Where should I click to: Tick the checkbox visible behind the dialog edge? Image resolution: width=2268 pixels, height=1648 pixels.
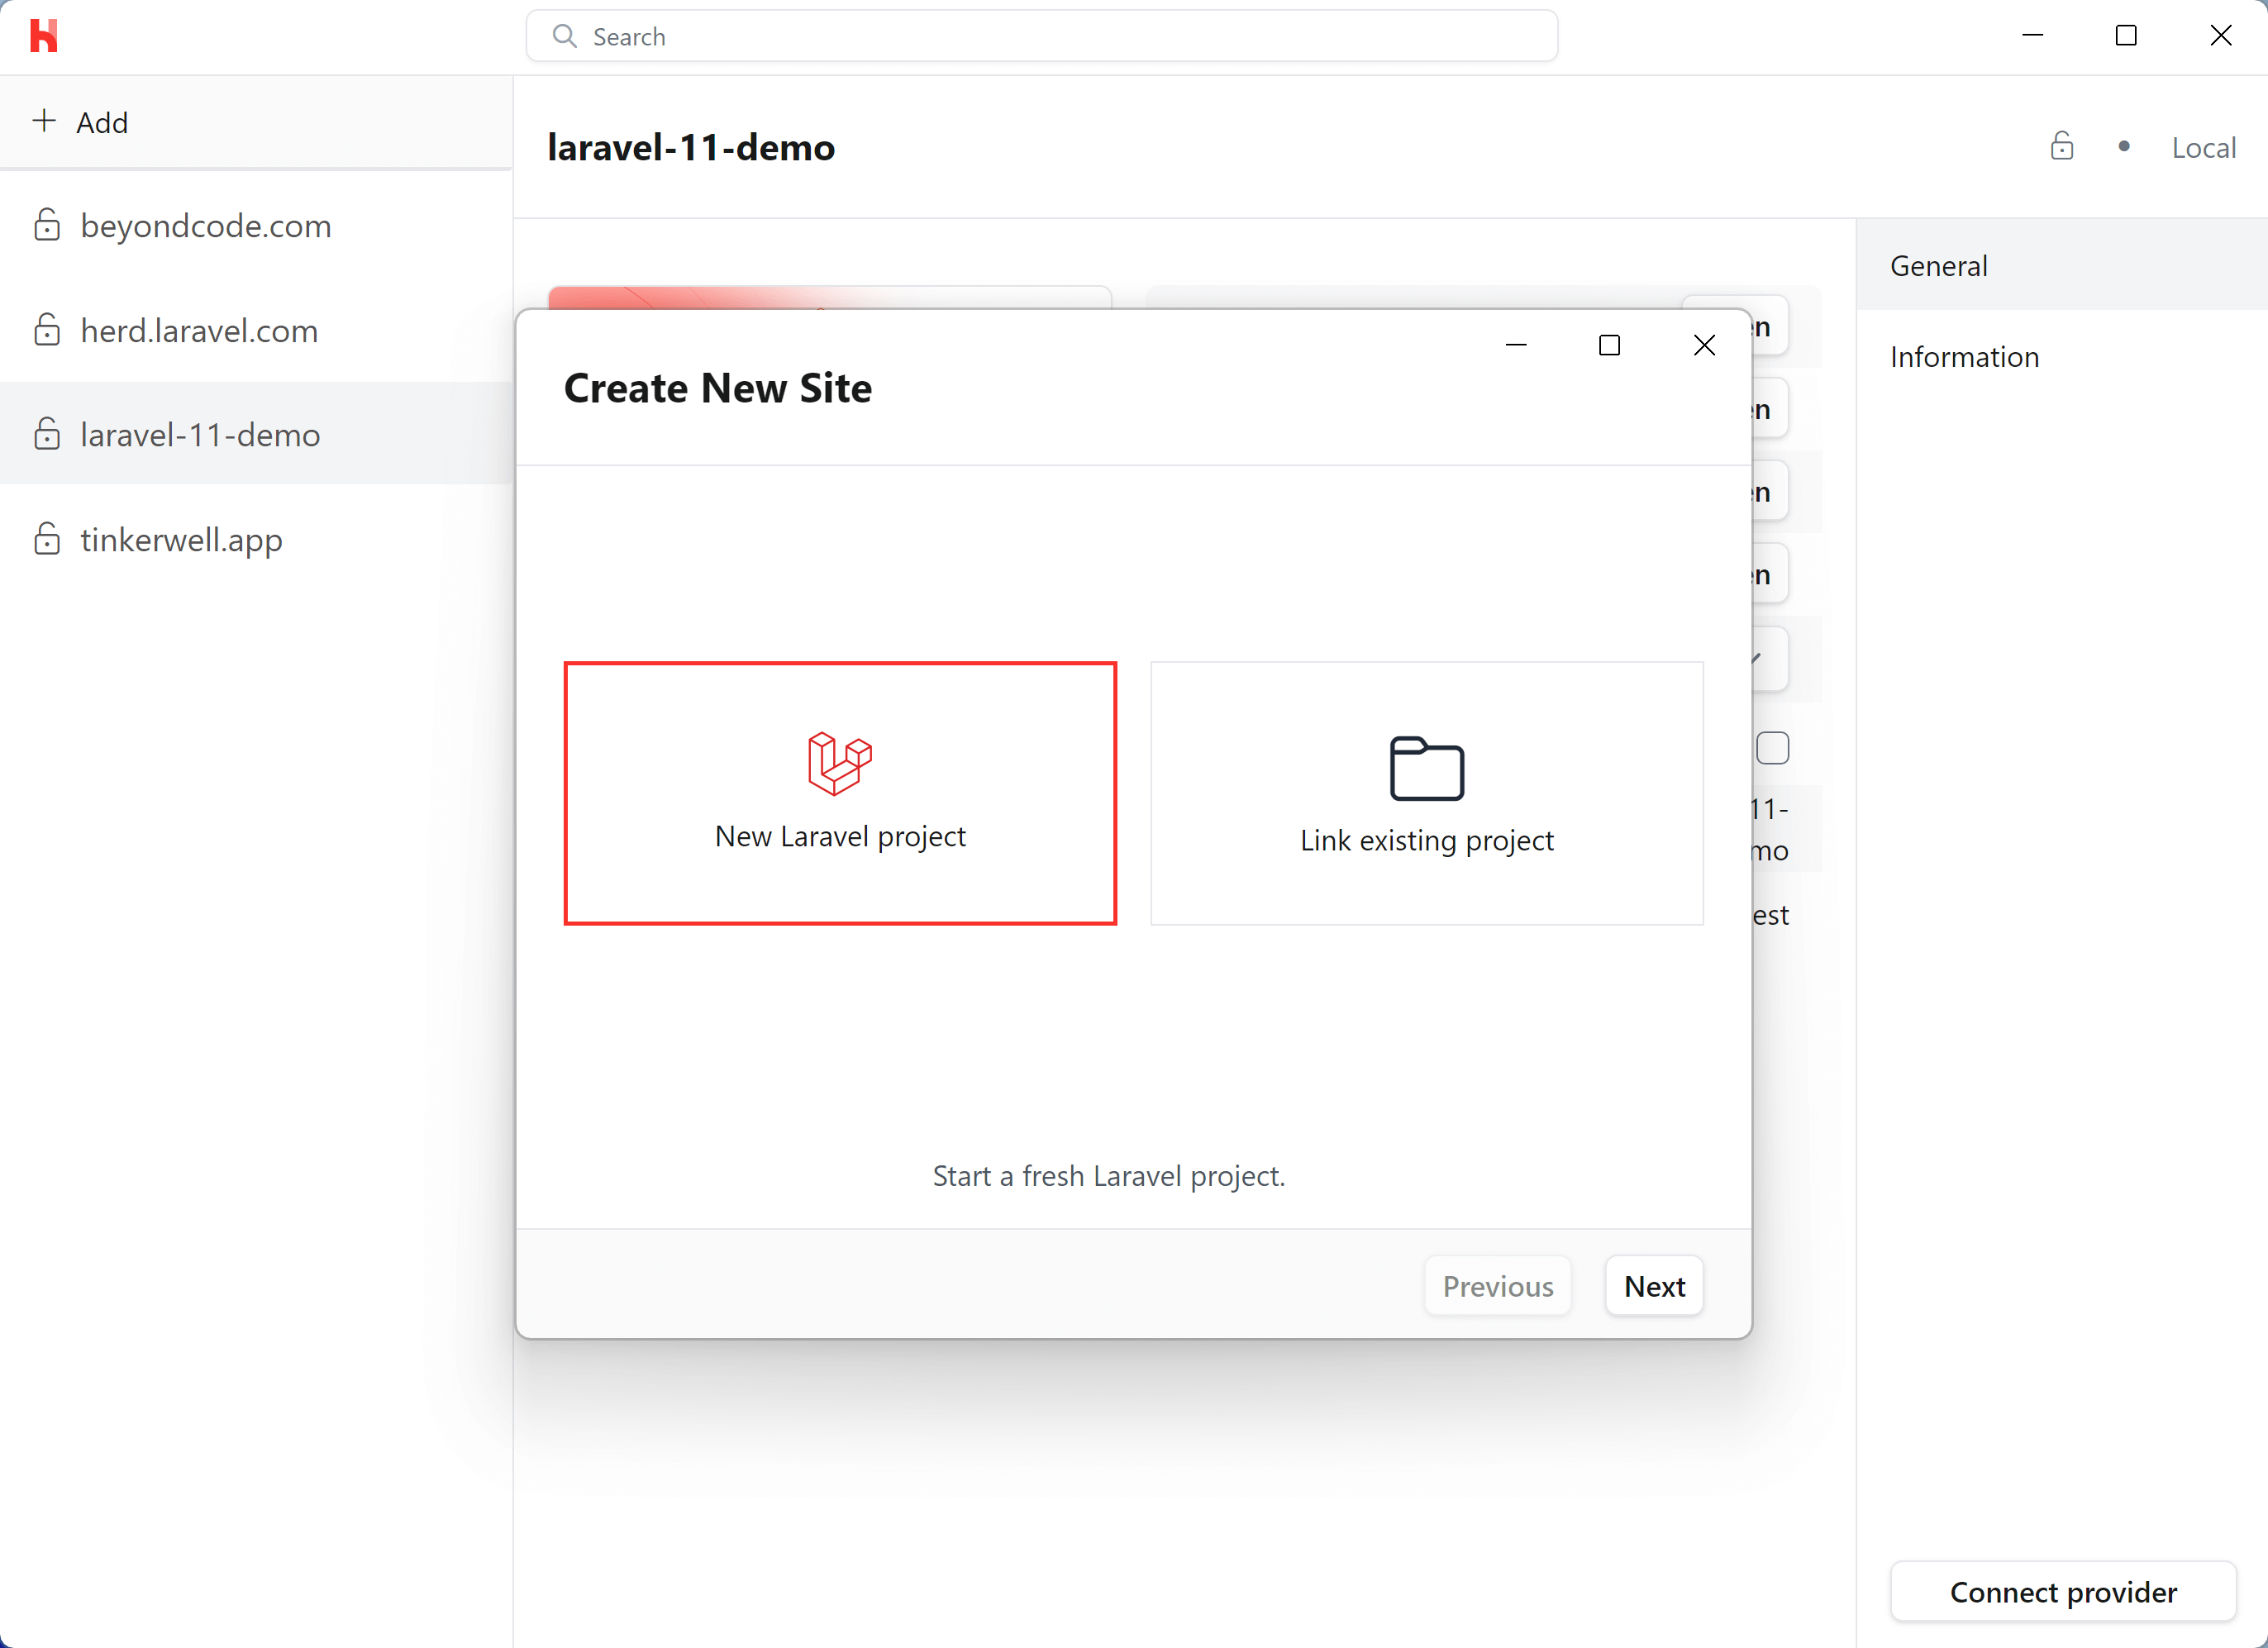tap(1774, 747)
